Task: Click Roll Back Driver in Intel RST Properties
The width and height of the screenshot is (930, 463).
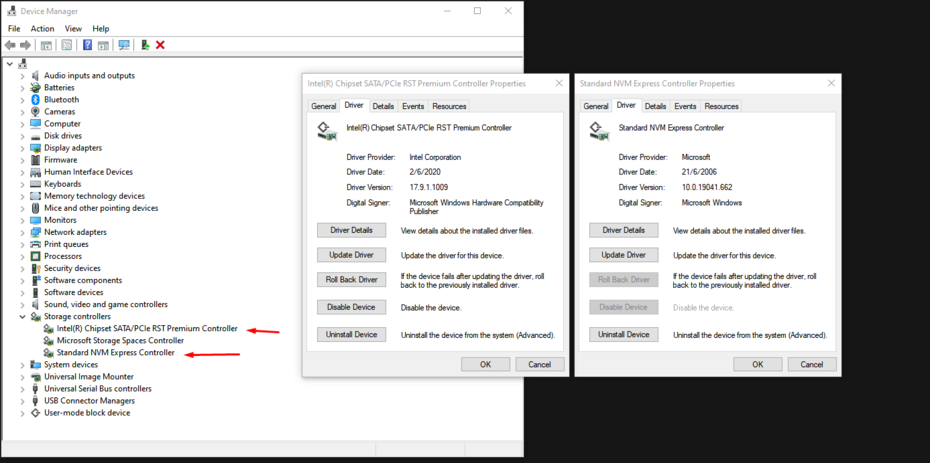Action: pyautogui.click(x=352, y=279)
